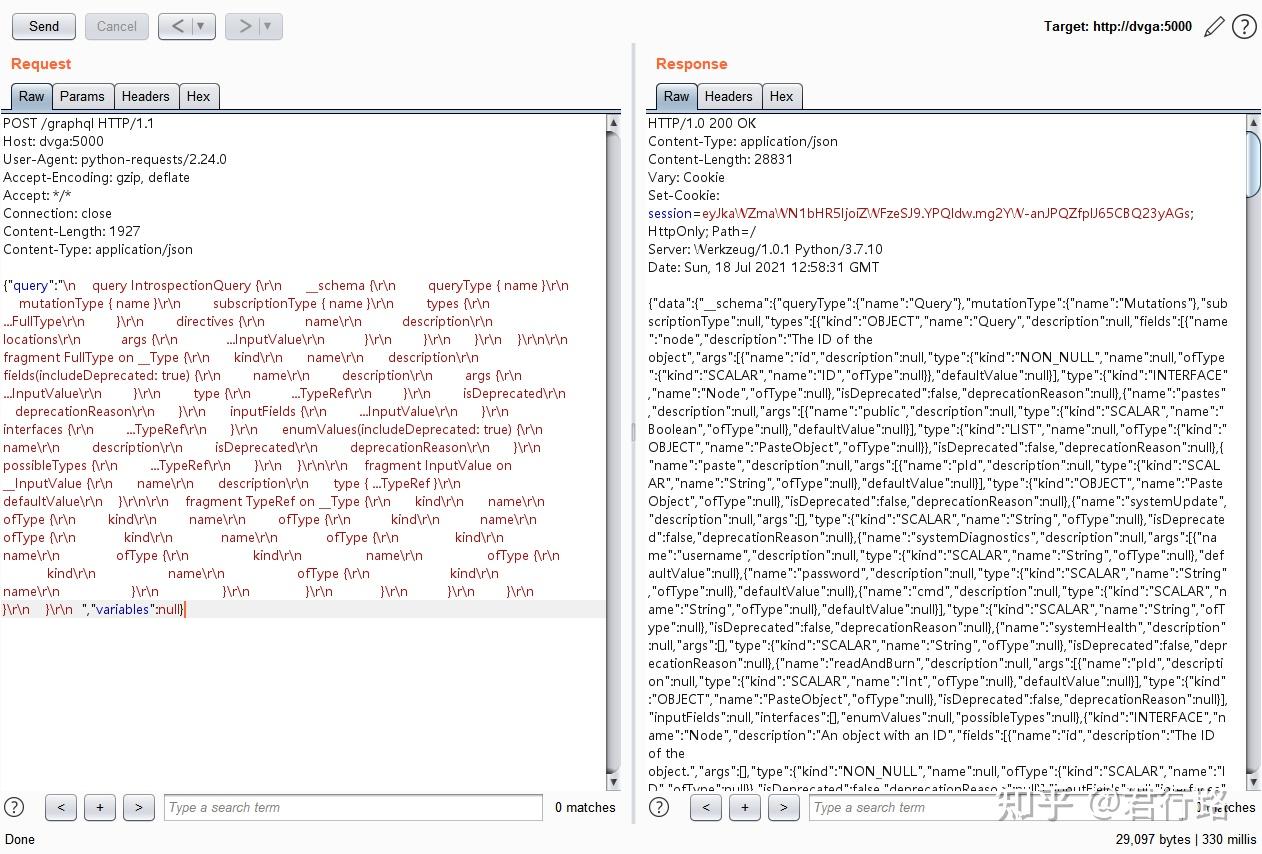
Task: Click the plus button beside Request search
Action: (100, 807)
